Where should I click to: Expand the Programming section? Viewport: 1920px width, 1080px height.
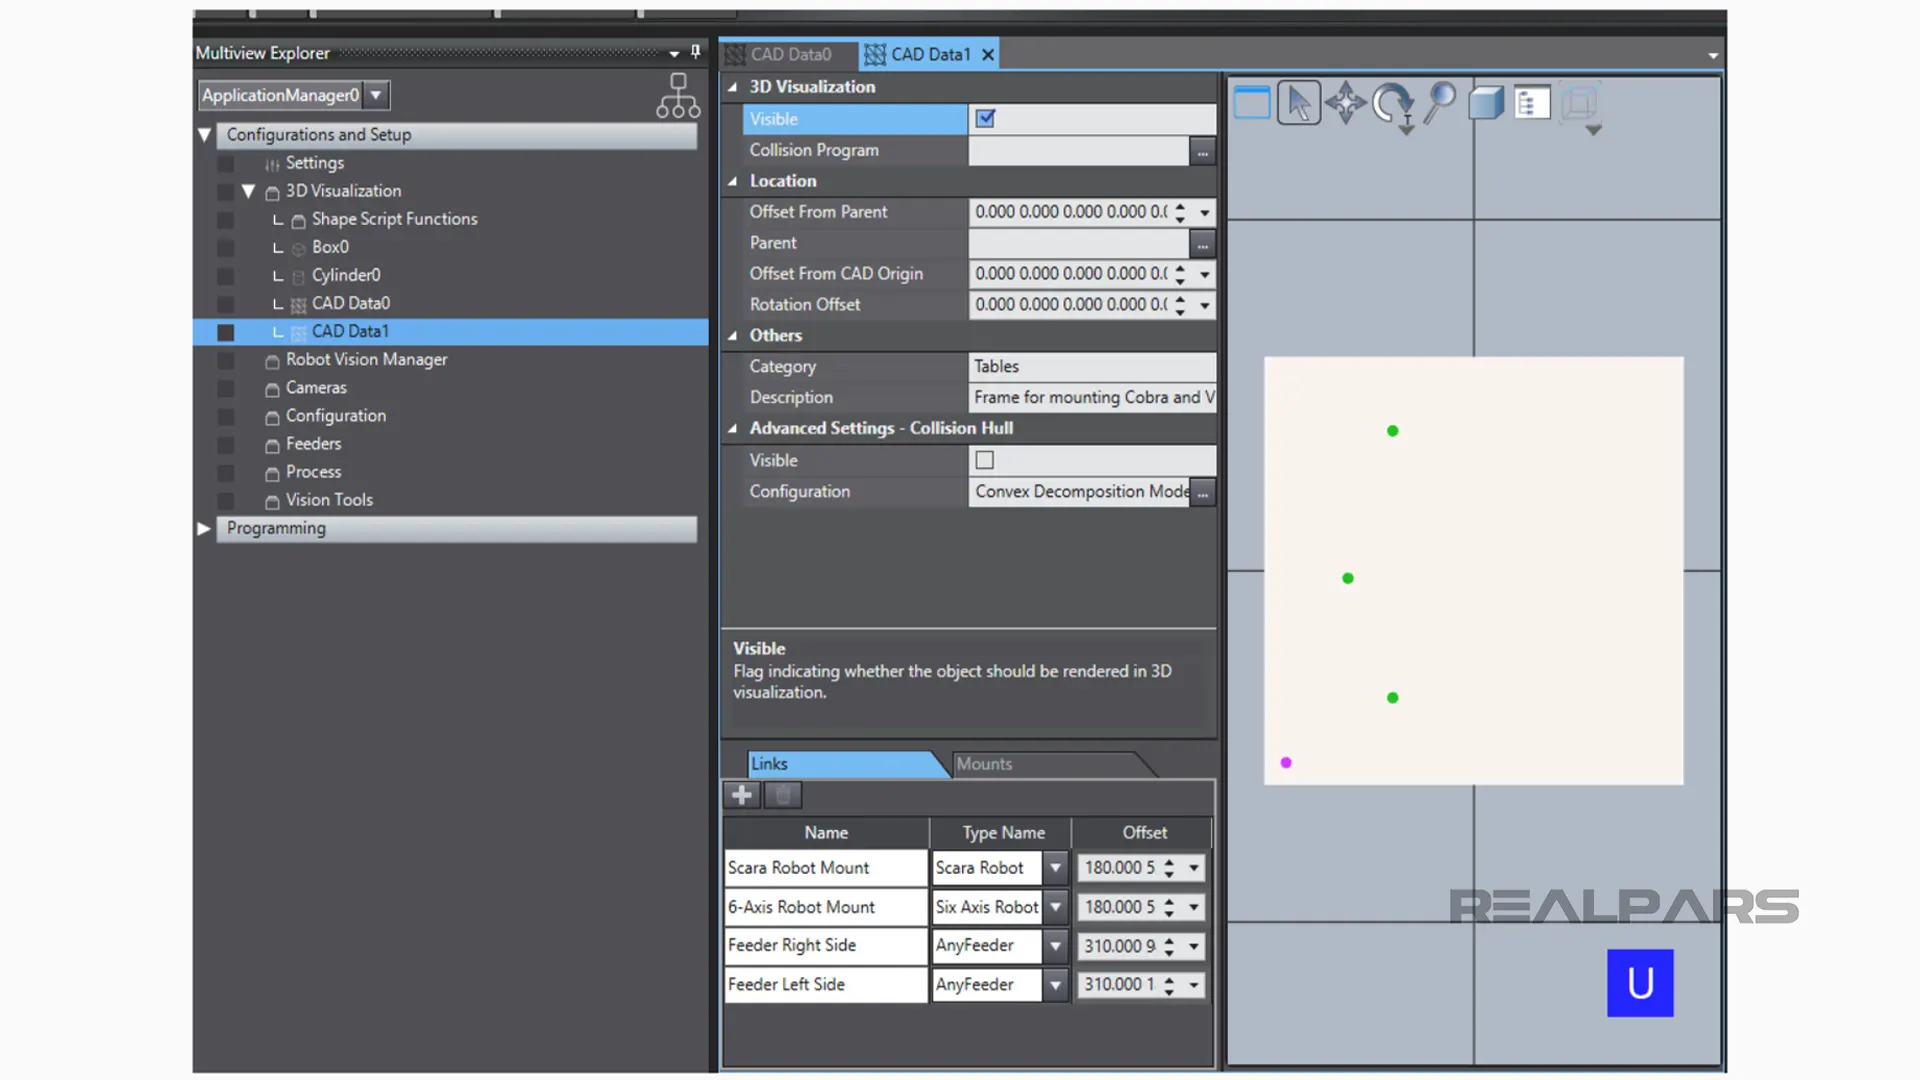[x=204, y=528]
